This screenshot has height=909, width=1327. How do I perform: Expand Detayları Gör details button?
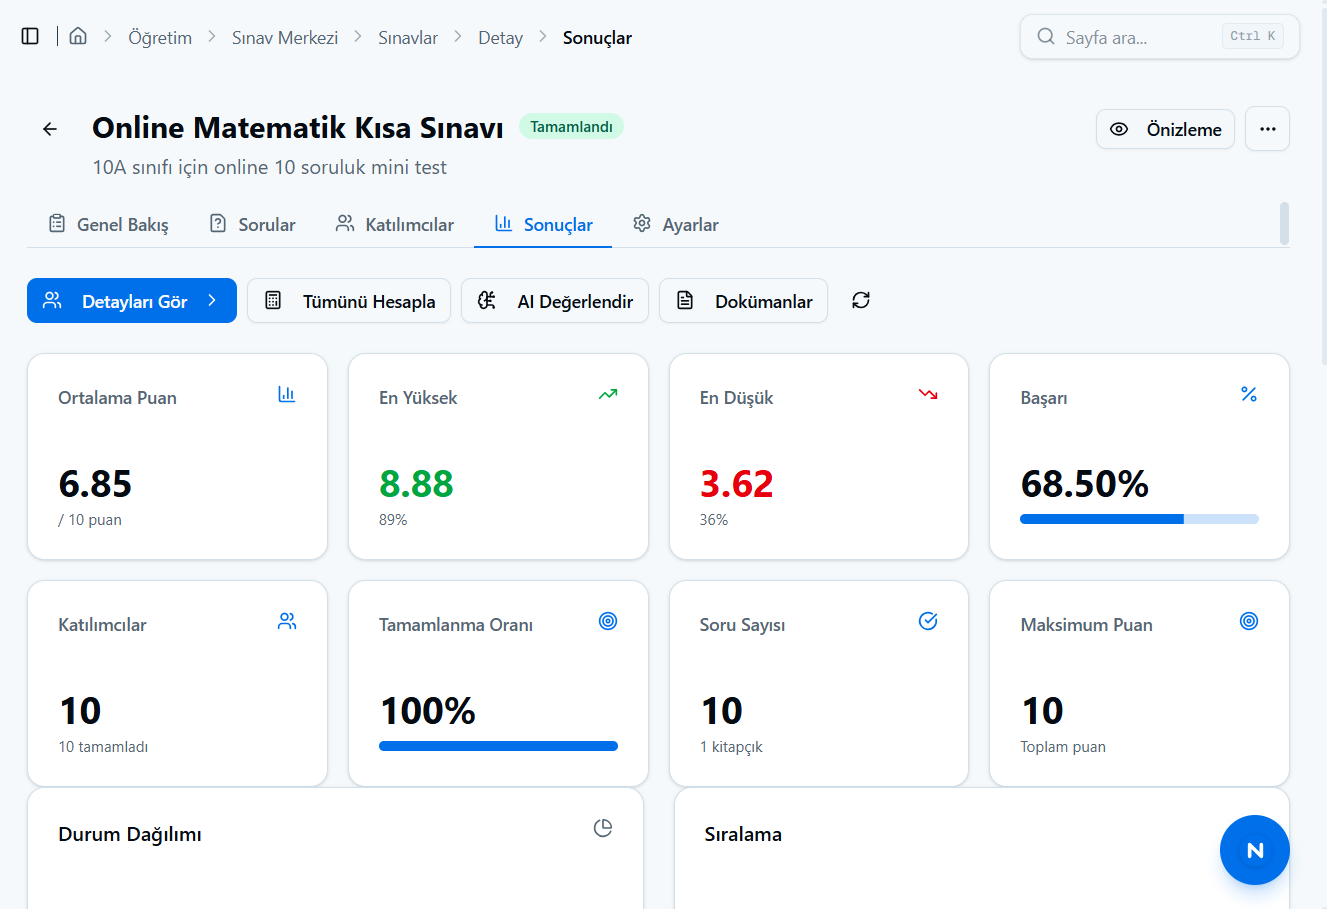pyautogui.click(x=132, y=301)
